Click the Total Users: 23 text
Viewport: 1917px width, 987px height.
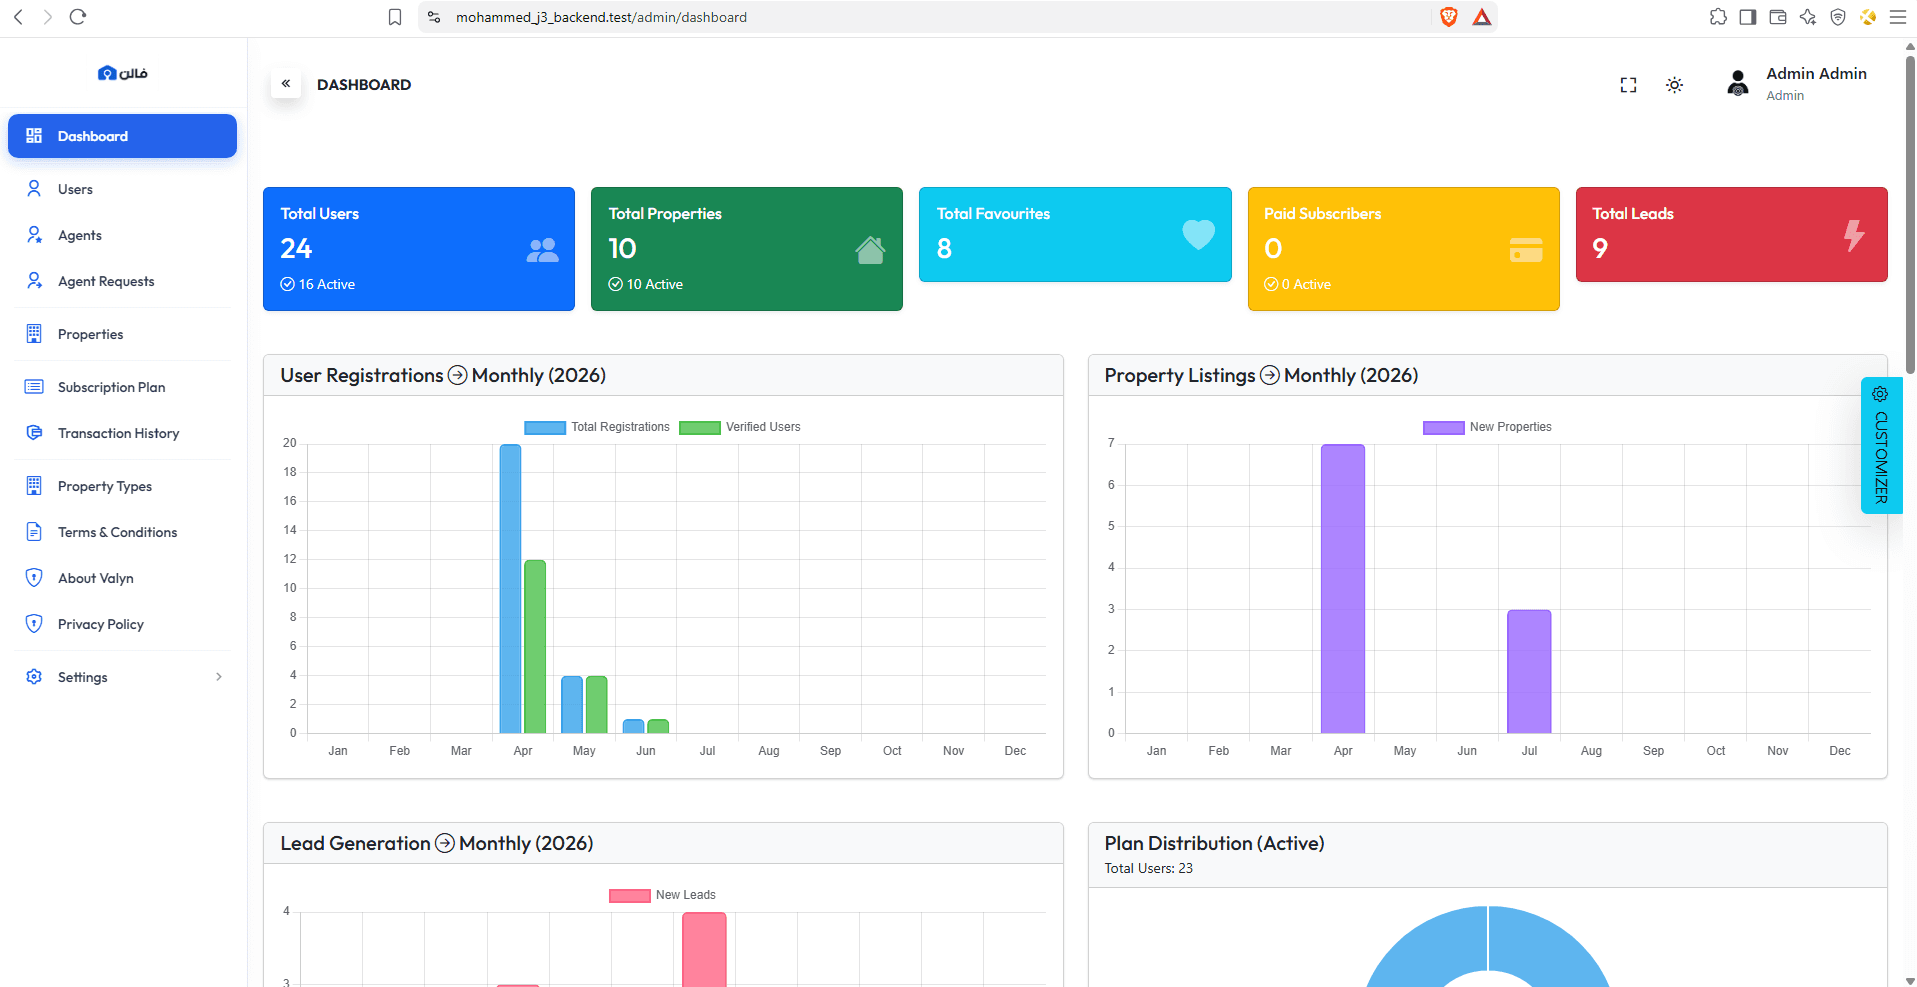(x=1148, y=868)
